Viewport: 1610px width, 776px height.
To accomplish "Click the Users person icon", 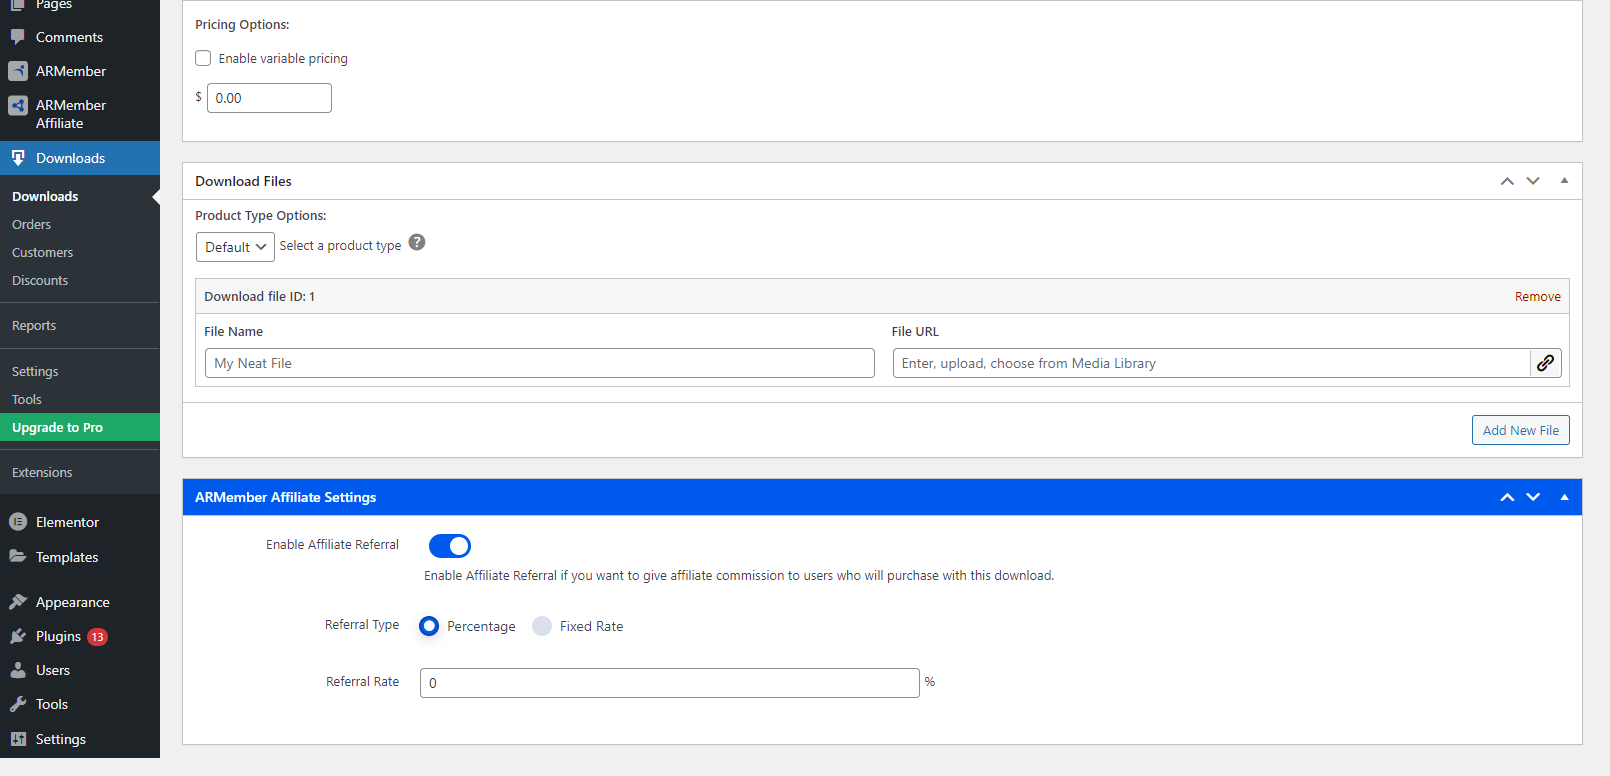I will [x=18, y=670].
